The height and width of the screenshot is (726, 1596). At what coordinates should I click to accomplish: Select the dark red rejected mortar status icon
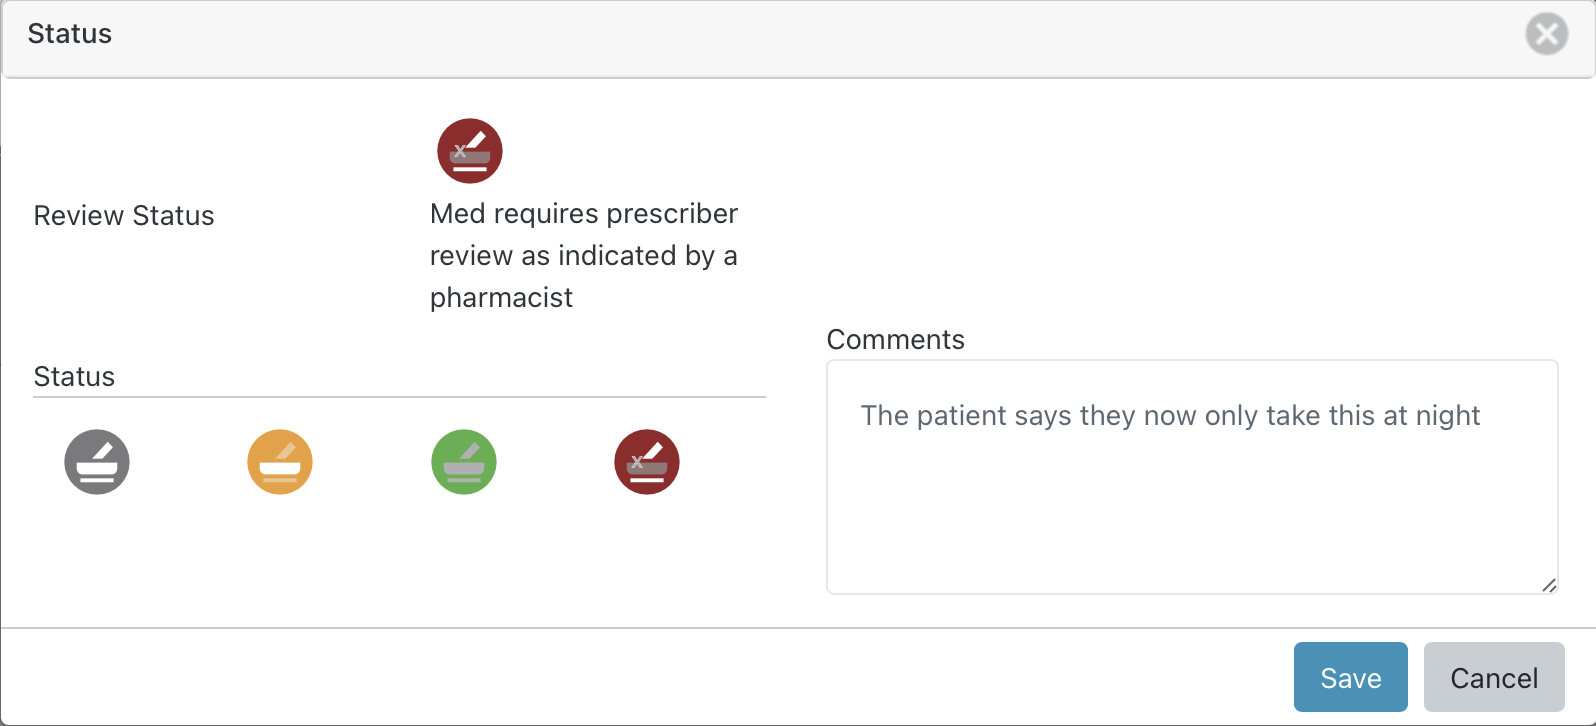[647, 462]
